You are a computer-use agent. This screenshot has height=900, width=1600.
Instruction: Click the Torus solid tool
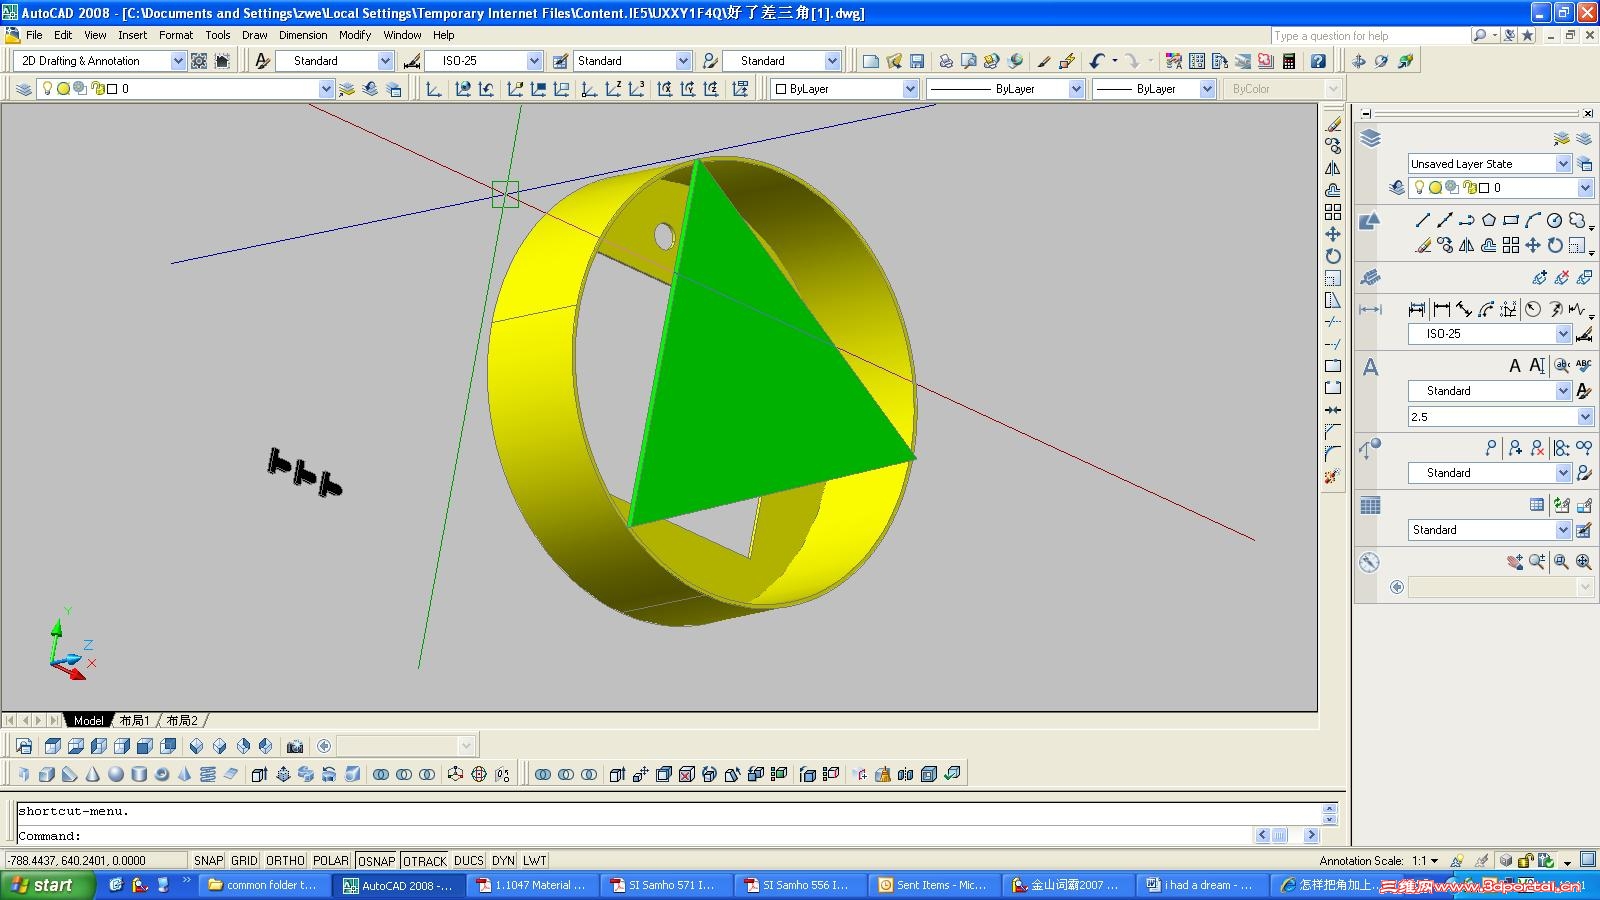pyautogui.click(x=162, y=774)
